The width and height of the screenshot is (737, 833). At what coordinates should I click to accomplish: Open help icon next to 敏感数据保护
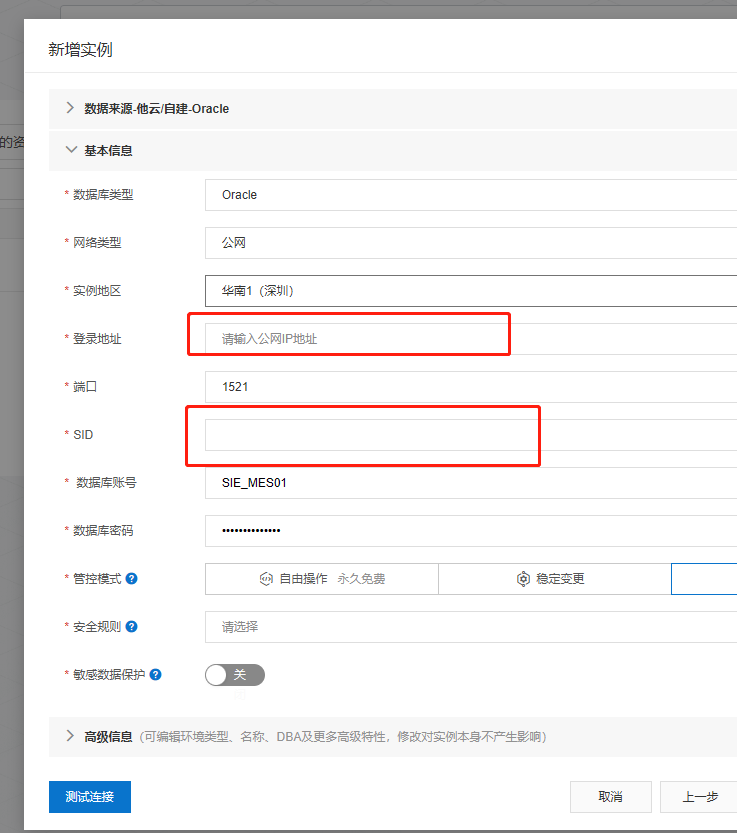(x=156, y=675)
